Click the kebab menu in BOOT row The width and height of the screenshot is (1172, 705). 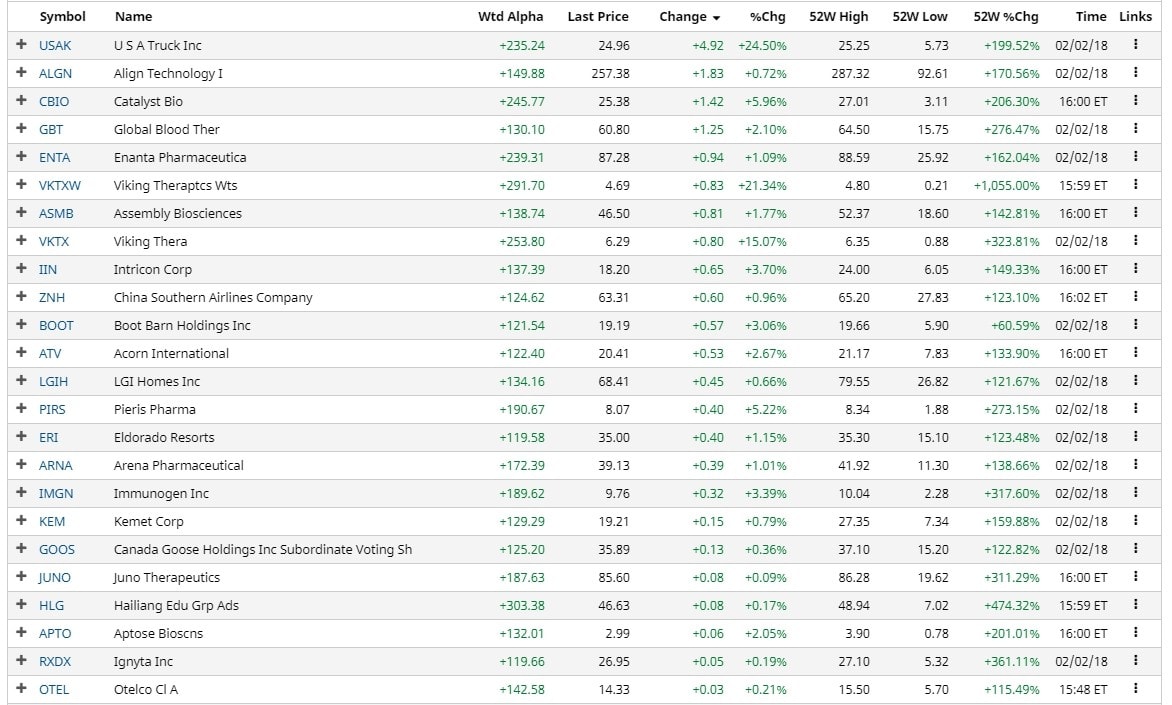tap(1136, 325)
